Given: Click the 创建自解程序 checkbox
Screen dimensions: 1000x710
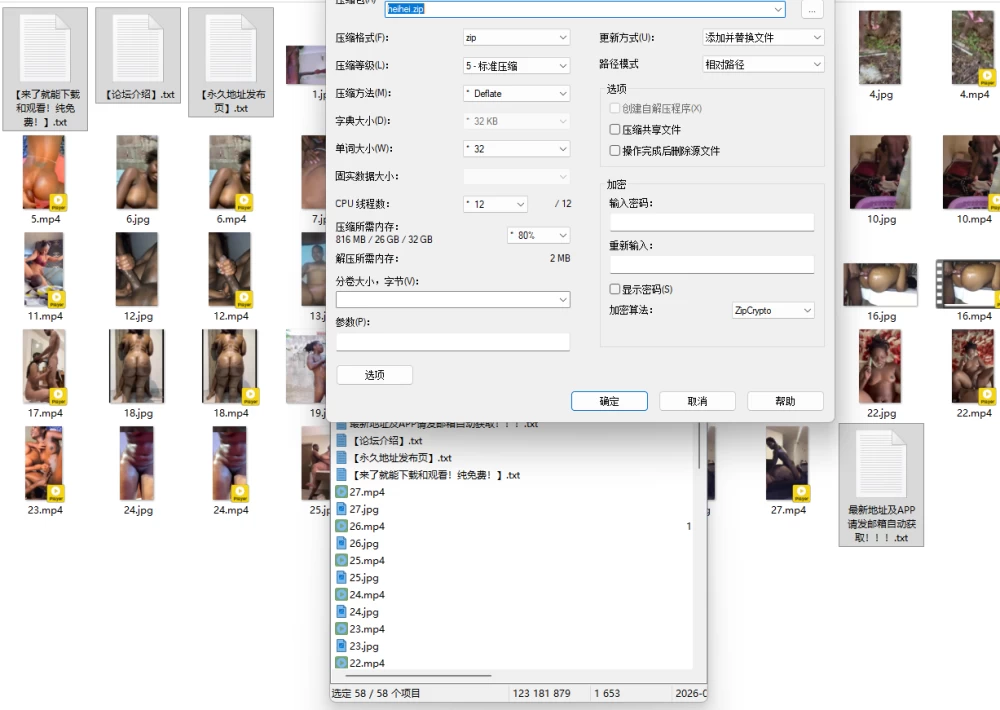Looking at the screenshot, I should click(615, 108).
